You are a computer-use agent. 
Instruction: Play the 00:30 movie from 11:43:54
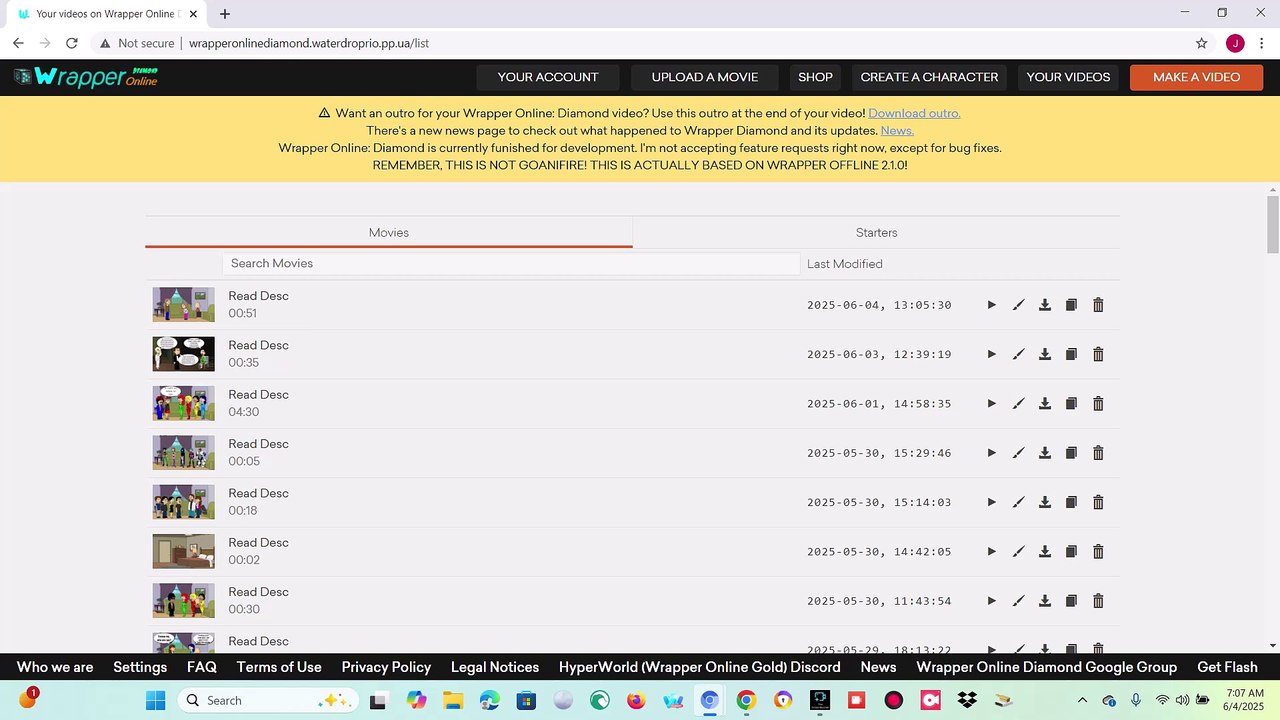991,601
